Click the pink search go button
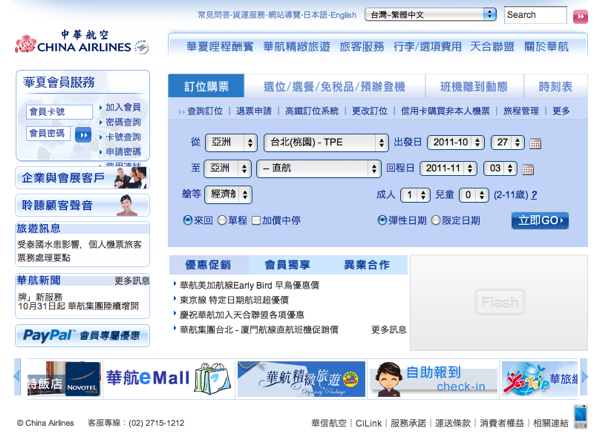This screenshot has width=600, height=443. click(580, 16)
